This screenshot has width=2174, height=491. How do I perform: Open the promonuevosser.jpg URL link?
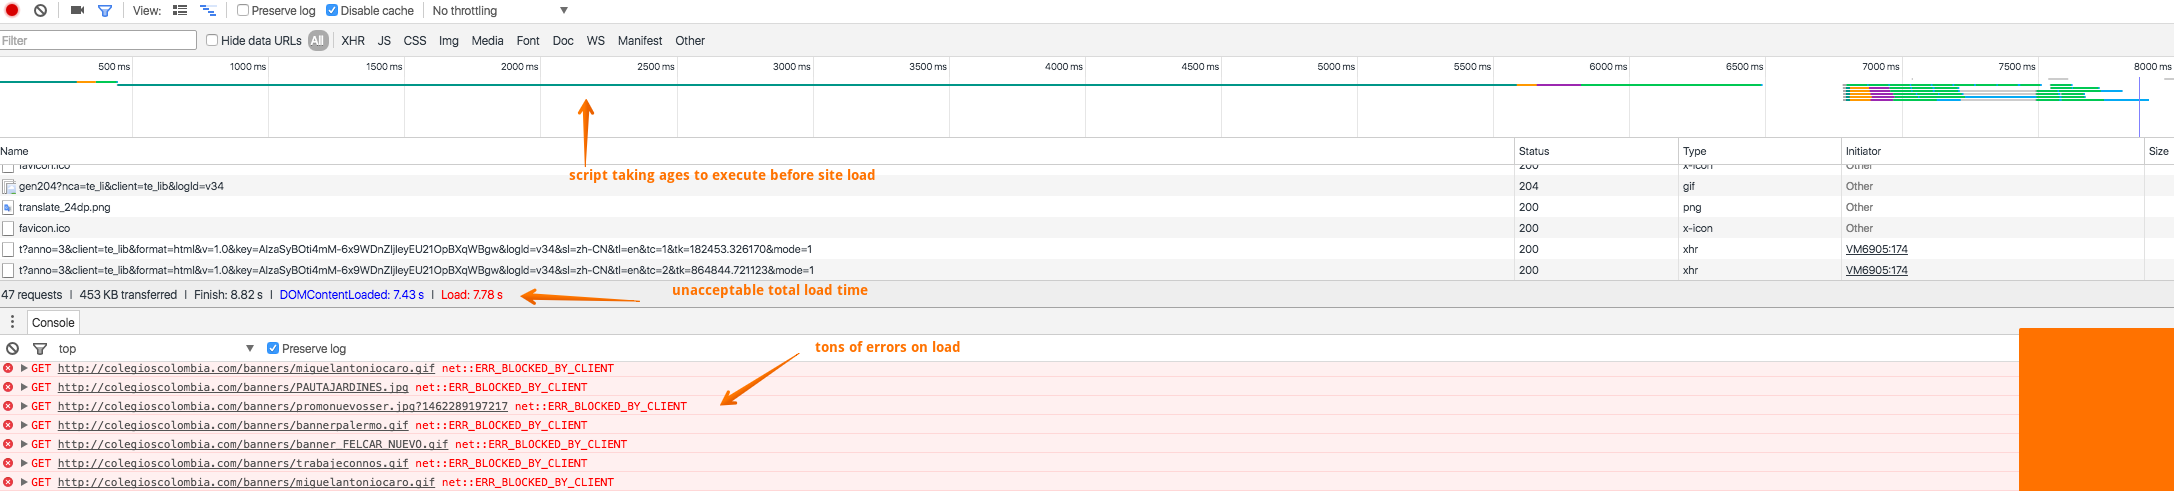[x=283, y=406]
